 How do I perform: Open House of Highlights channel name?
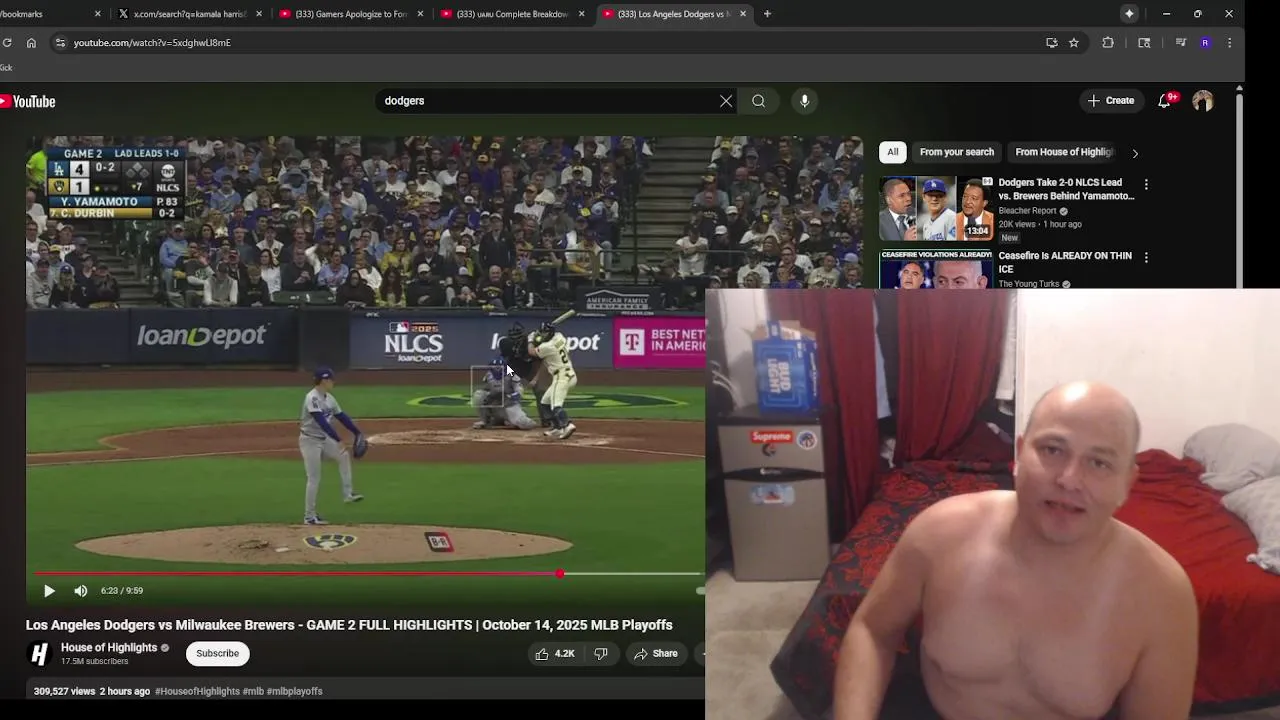click(x=109, y=648)
